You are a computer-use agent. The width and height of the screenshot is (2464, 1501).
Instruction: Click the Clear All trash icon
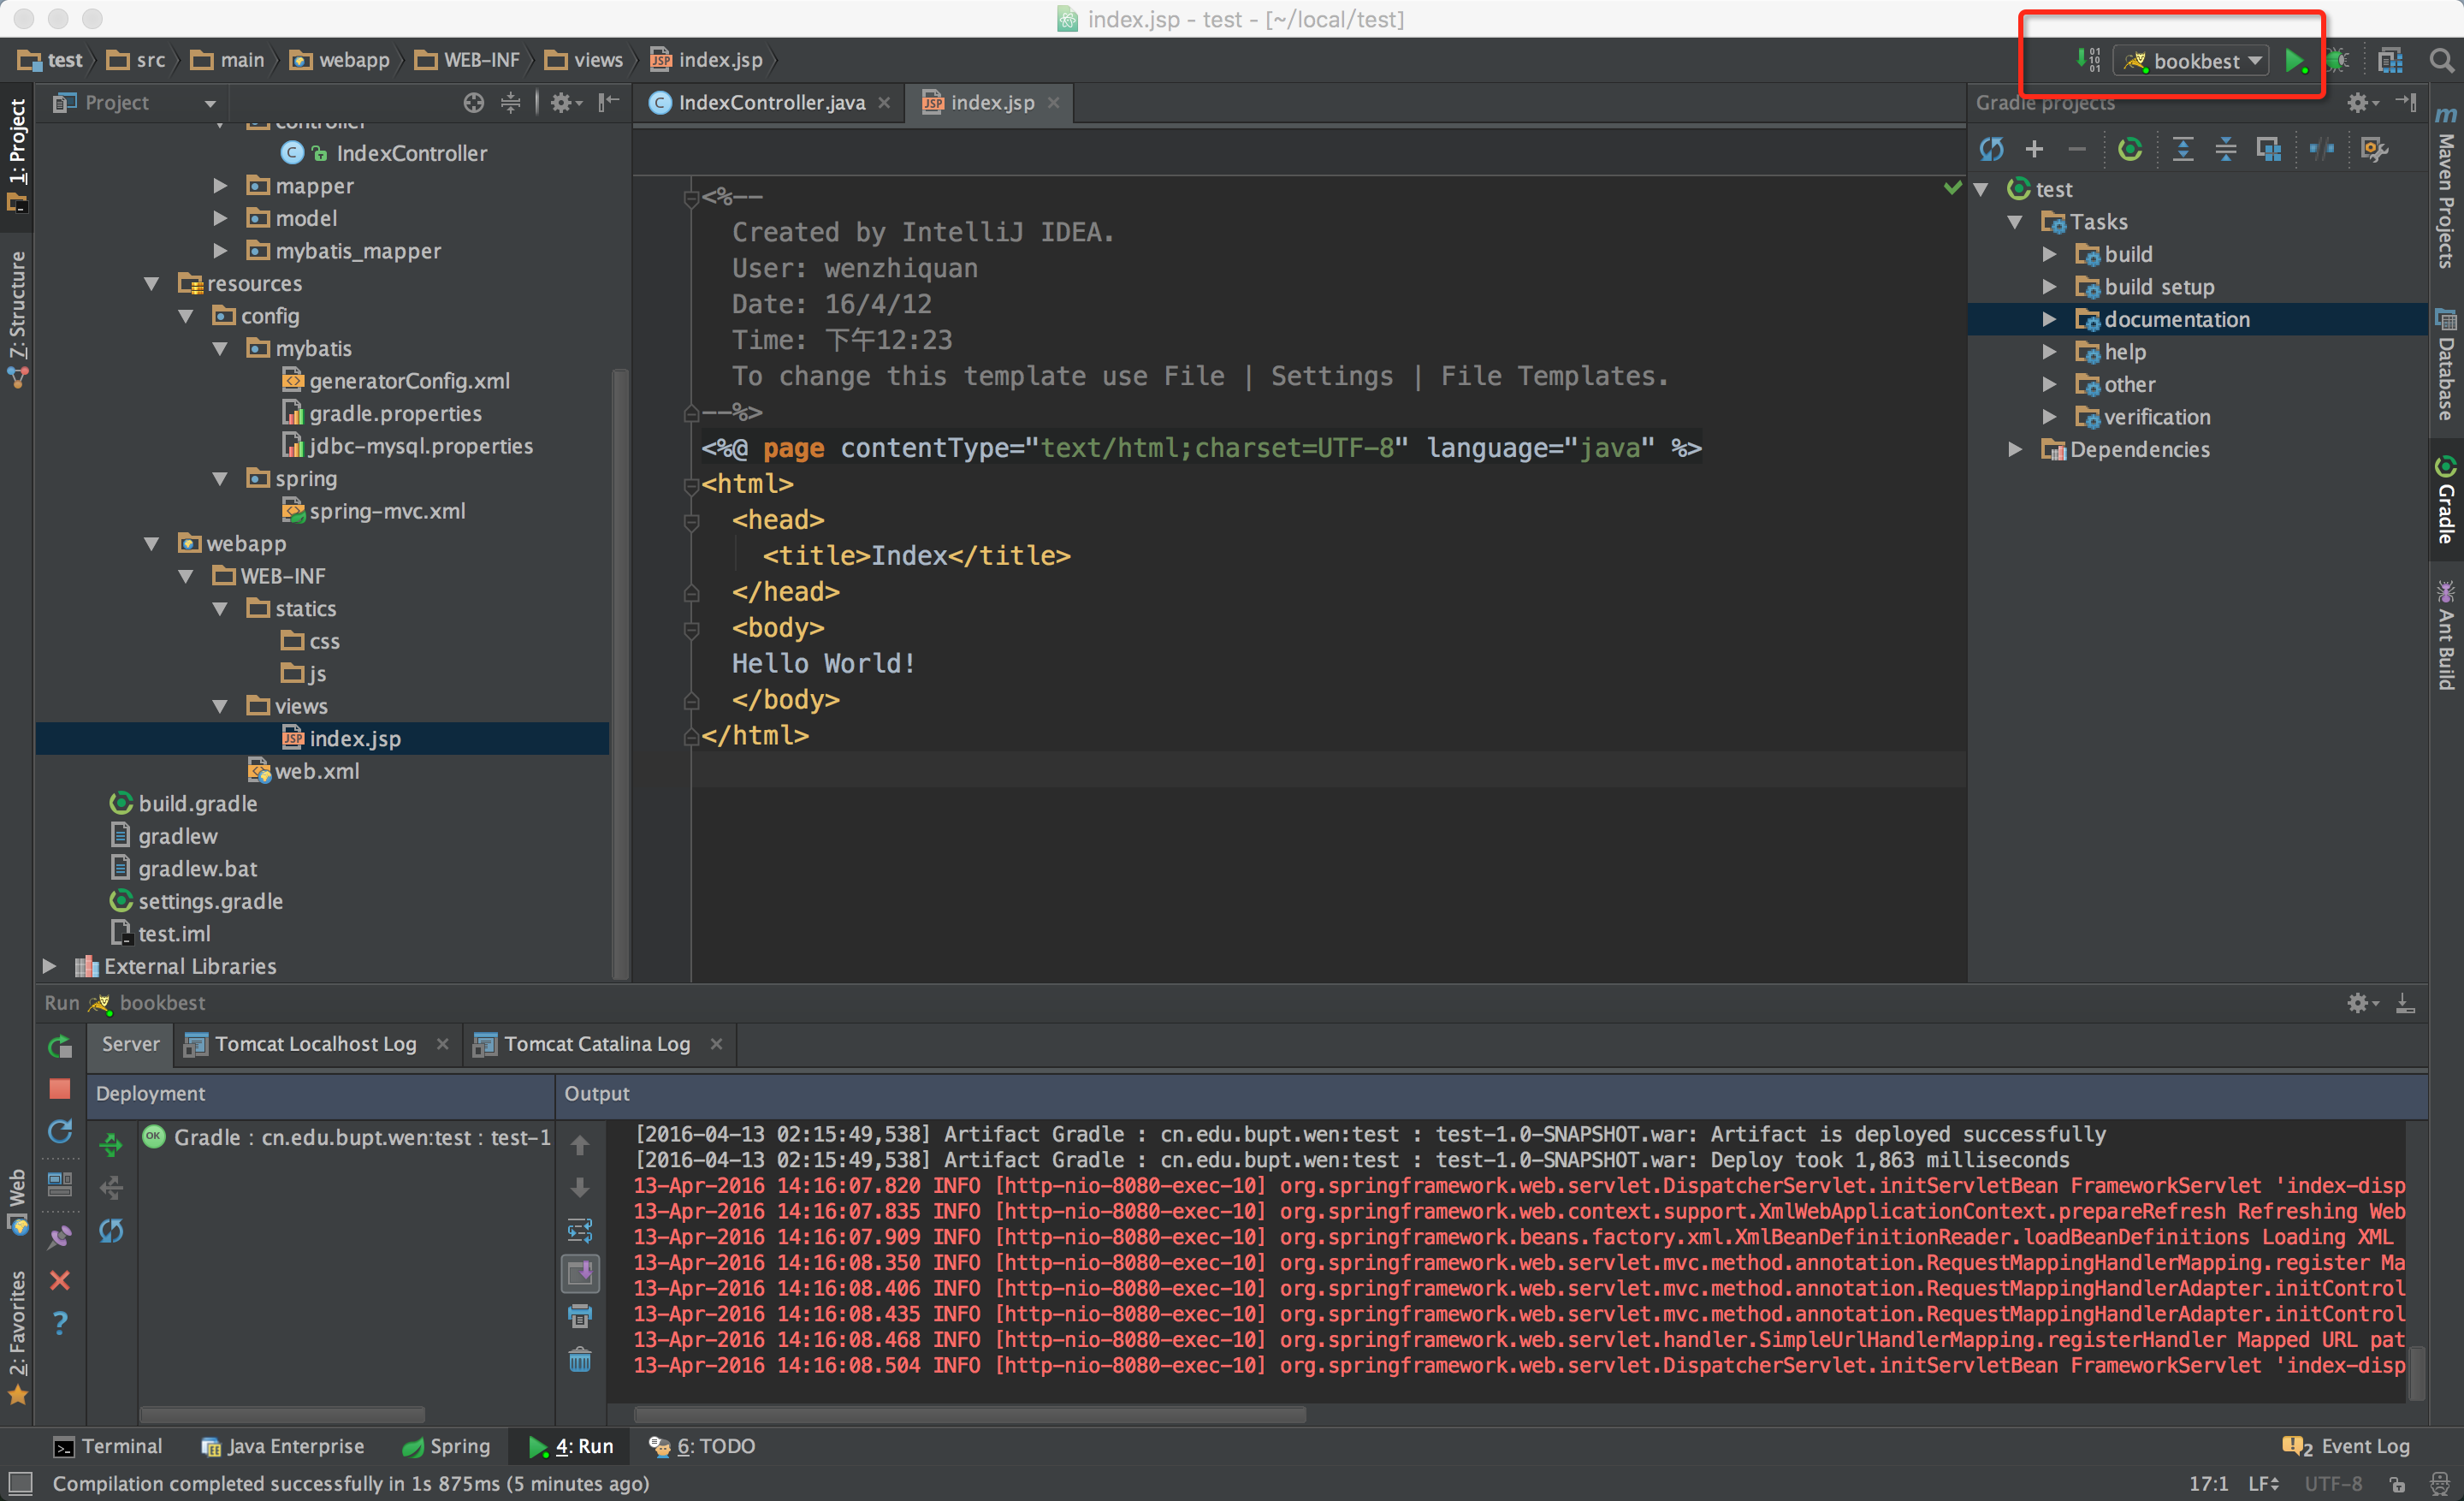580,1360
